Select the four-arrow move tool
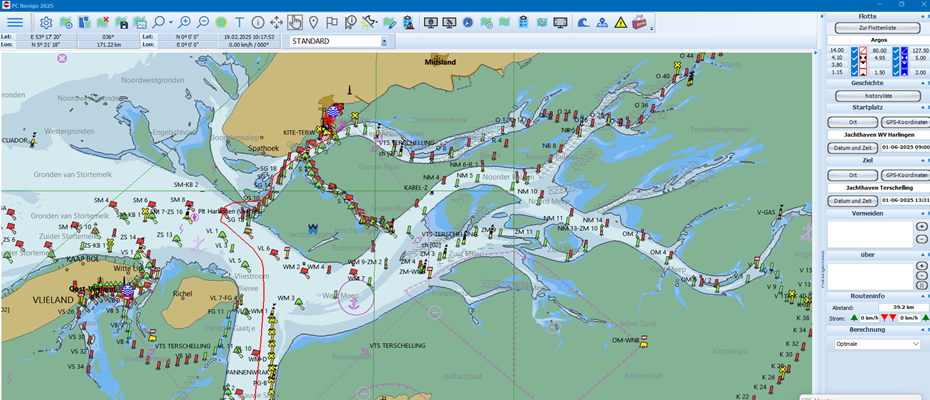 coord(276,23)
